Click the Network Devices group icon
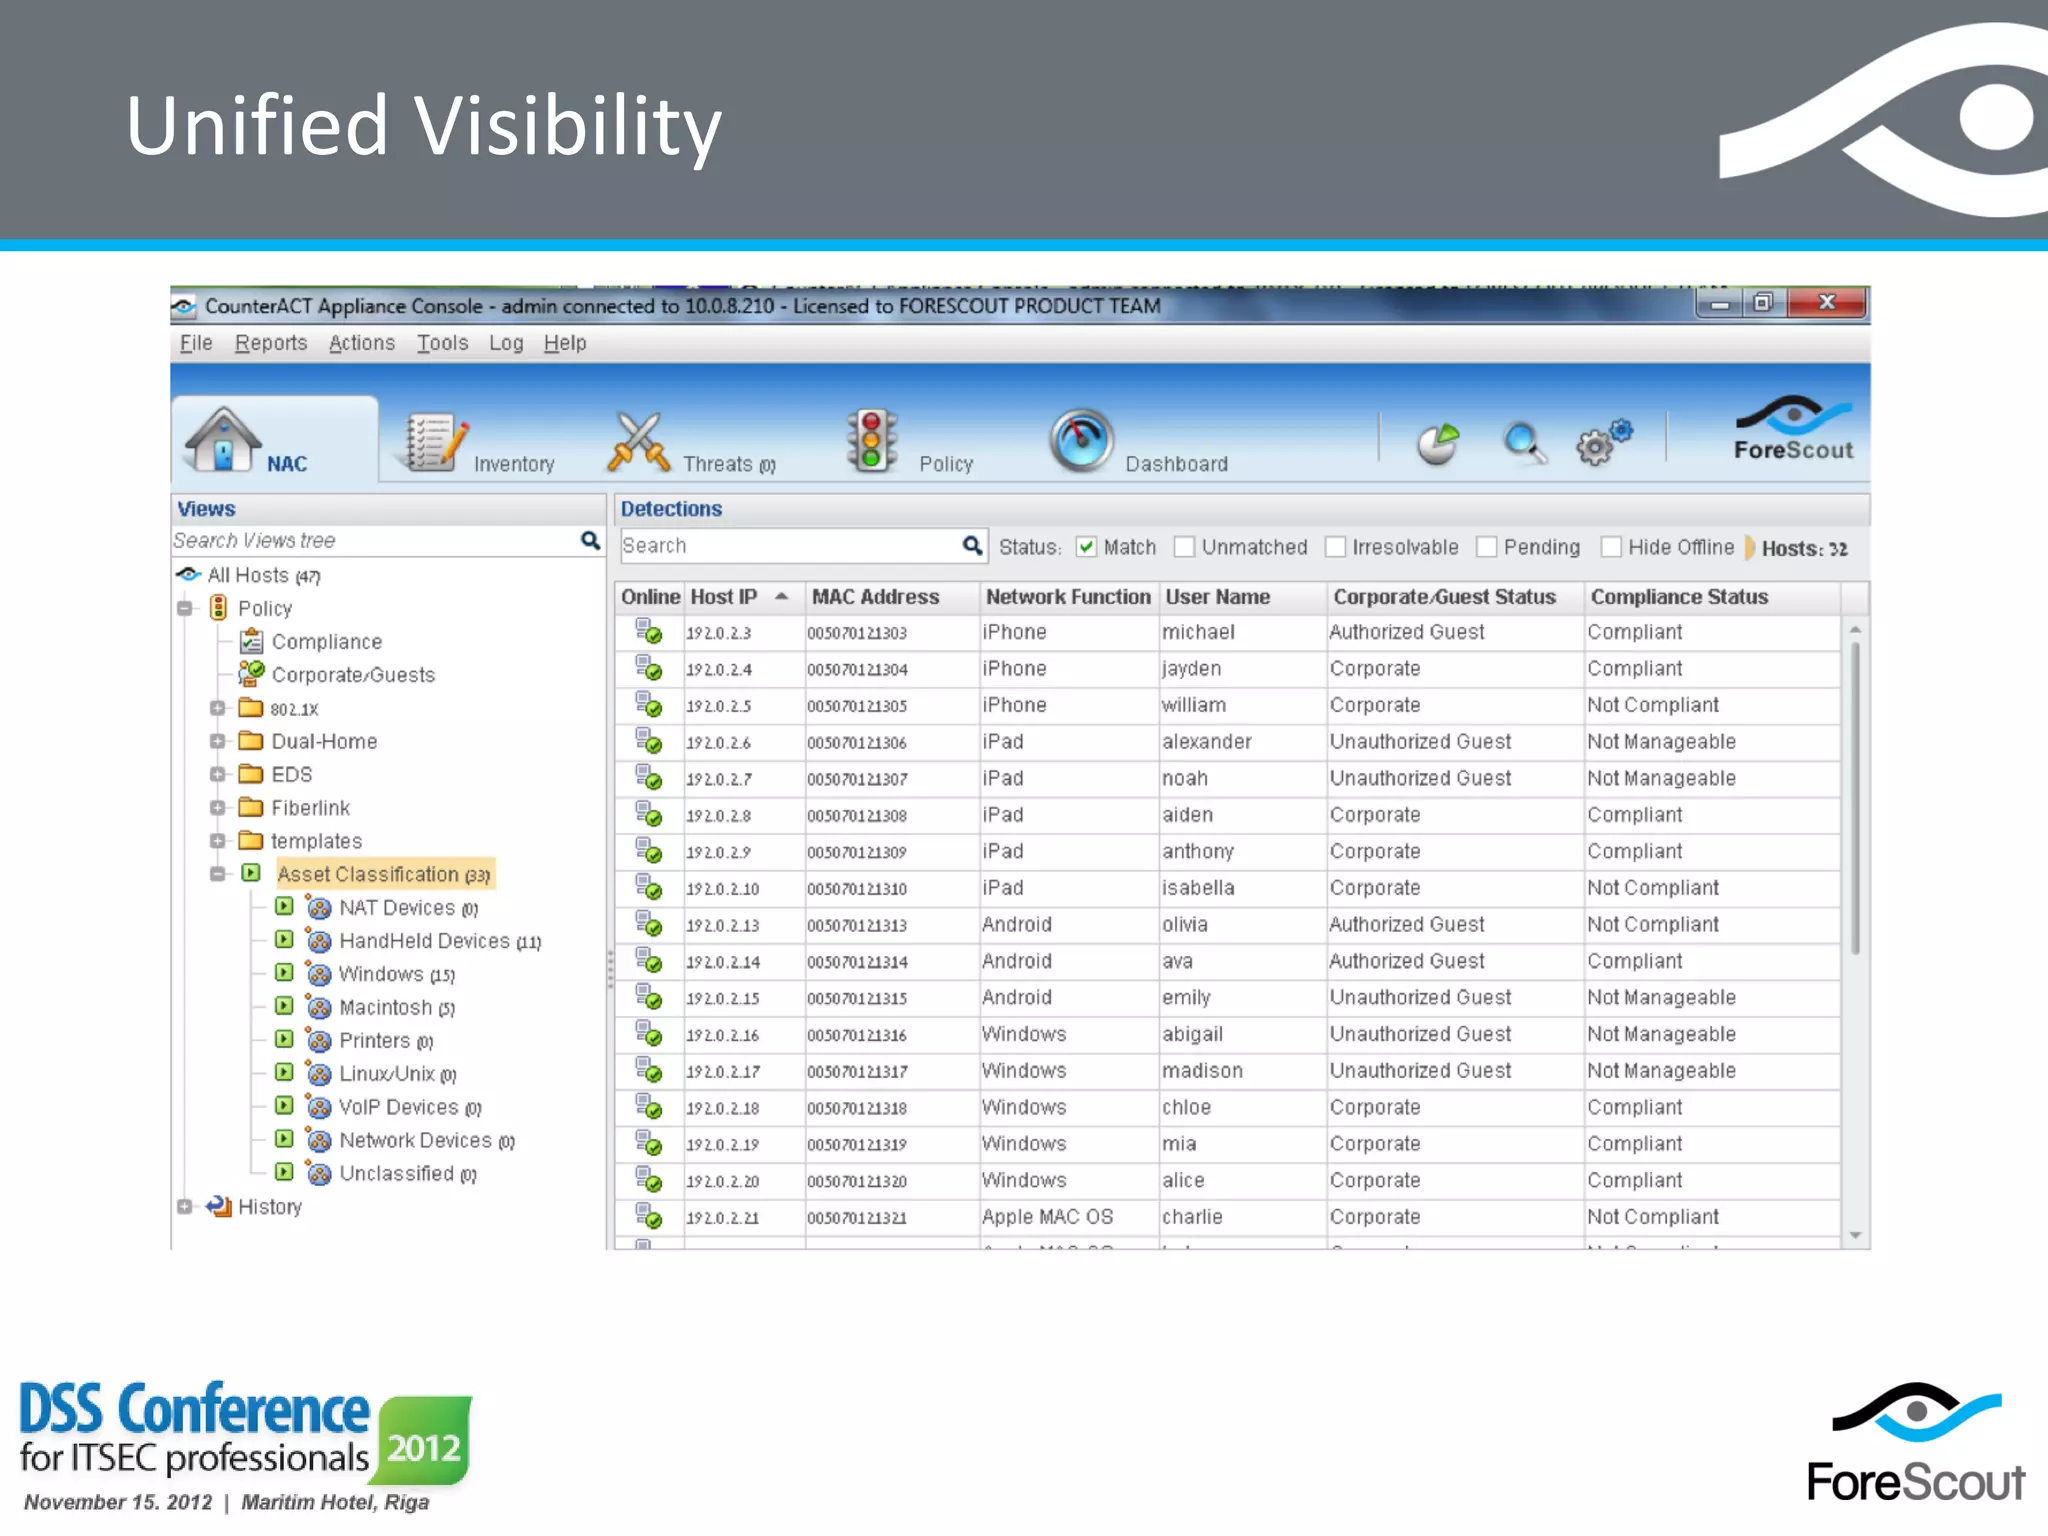The height and width of the screenshot is (1536, 2048). (x=318, y=1140)
